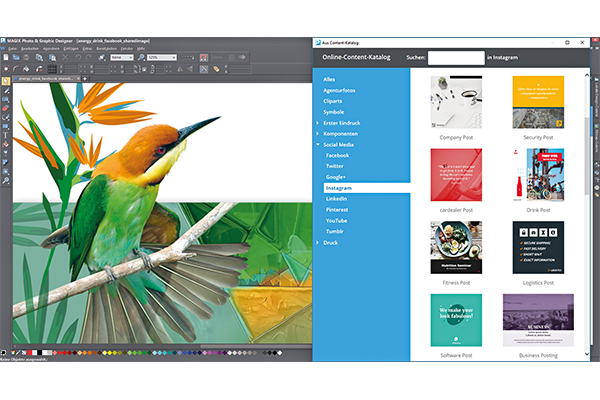Select the Fill tool in toolbox
The image size is (600, 400).
coord(6,143)
